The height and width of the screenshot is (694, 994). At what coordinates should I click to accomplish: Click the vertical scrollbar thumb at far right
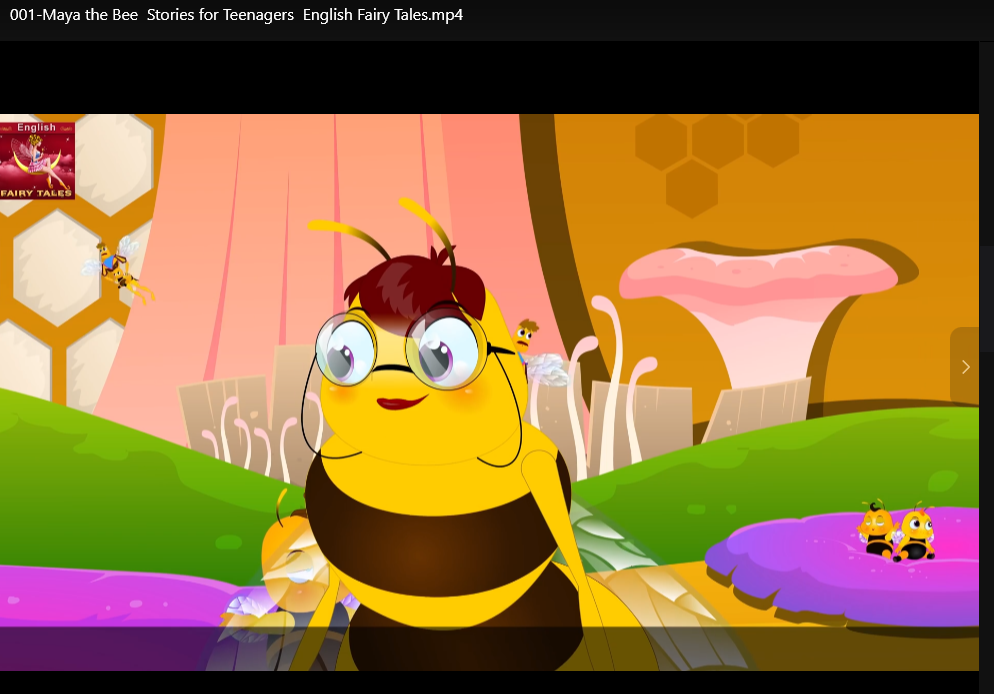[x=986, y=299]
